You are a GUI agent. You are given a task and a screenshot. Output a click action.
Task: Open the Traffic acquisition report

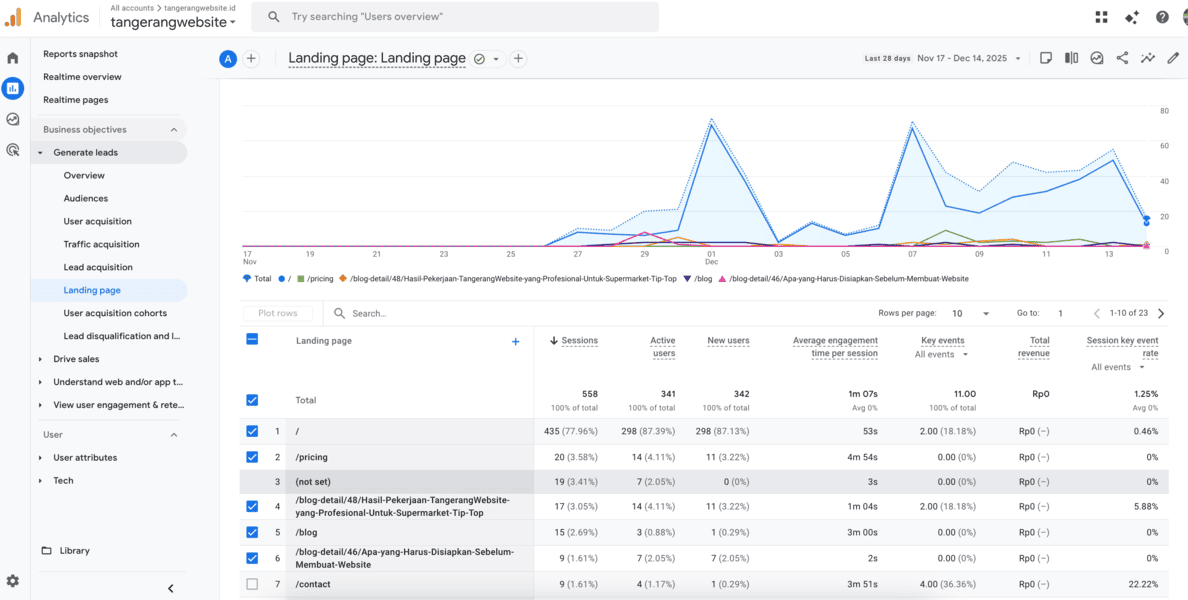pyautogui.click(x=101, y=244)
